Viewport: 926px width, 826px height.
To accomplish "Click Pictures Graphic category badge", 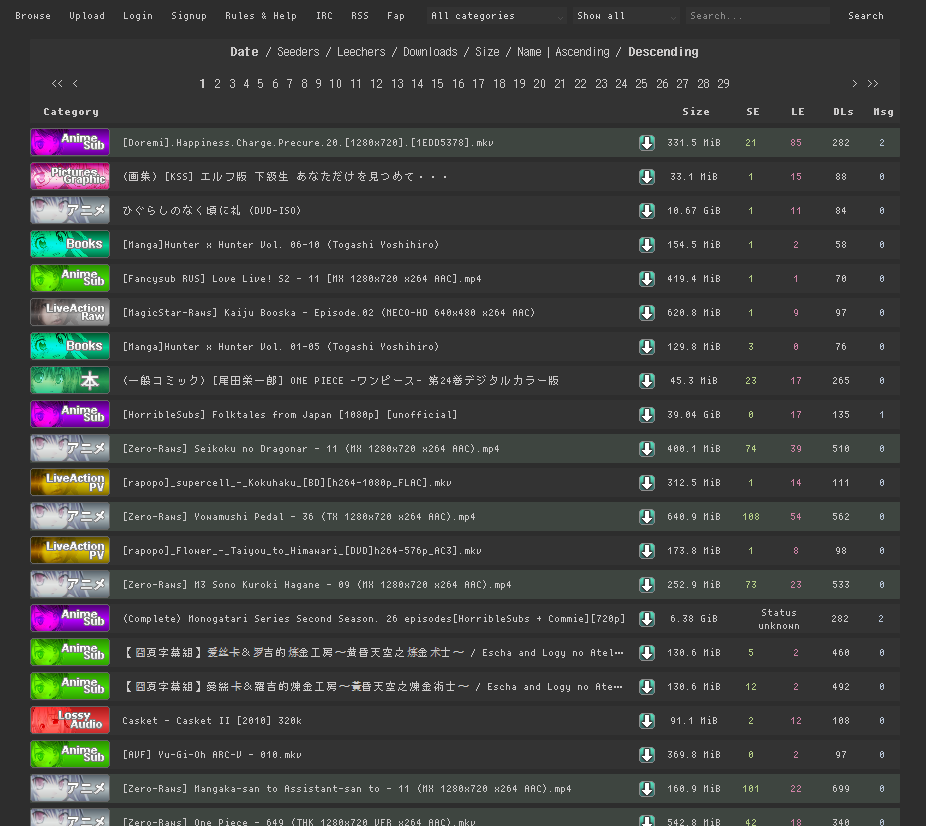I will (x=70, y=176).
